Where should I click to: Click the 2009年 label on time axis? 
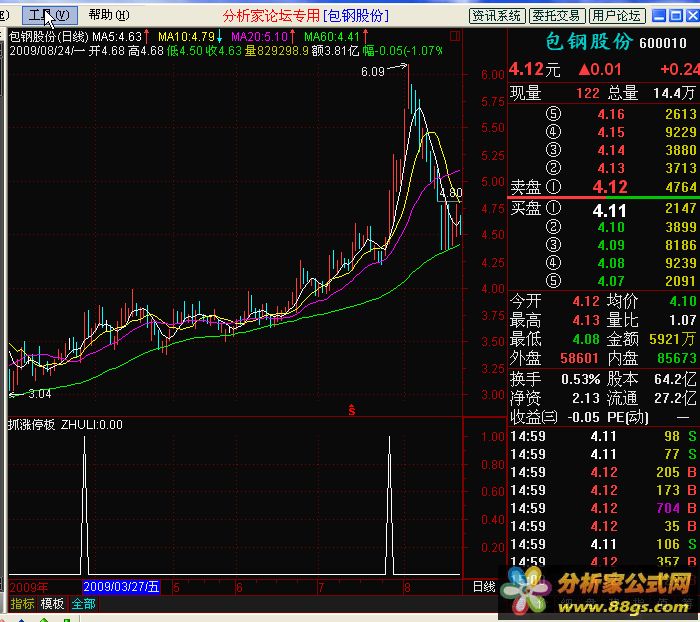pyautogui.click(x=29, y=587)
